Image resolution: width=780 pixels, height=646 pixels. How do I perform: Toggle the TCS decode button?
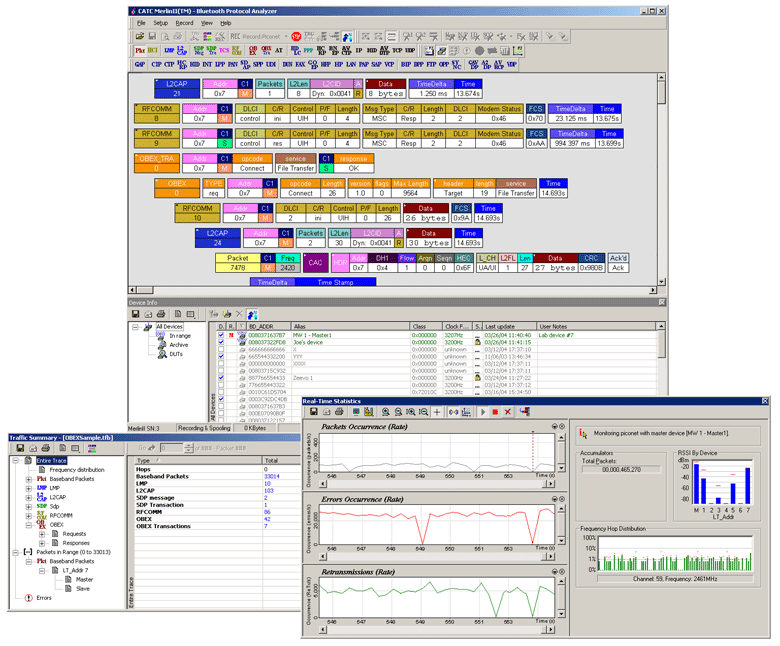click(x=224, y=51)
